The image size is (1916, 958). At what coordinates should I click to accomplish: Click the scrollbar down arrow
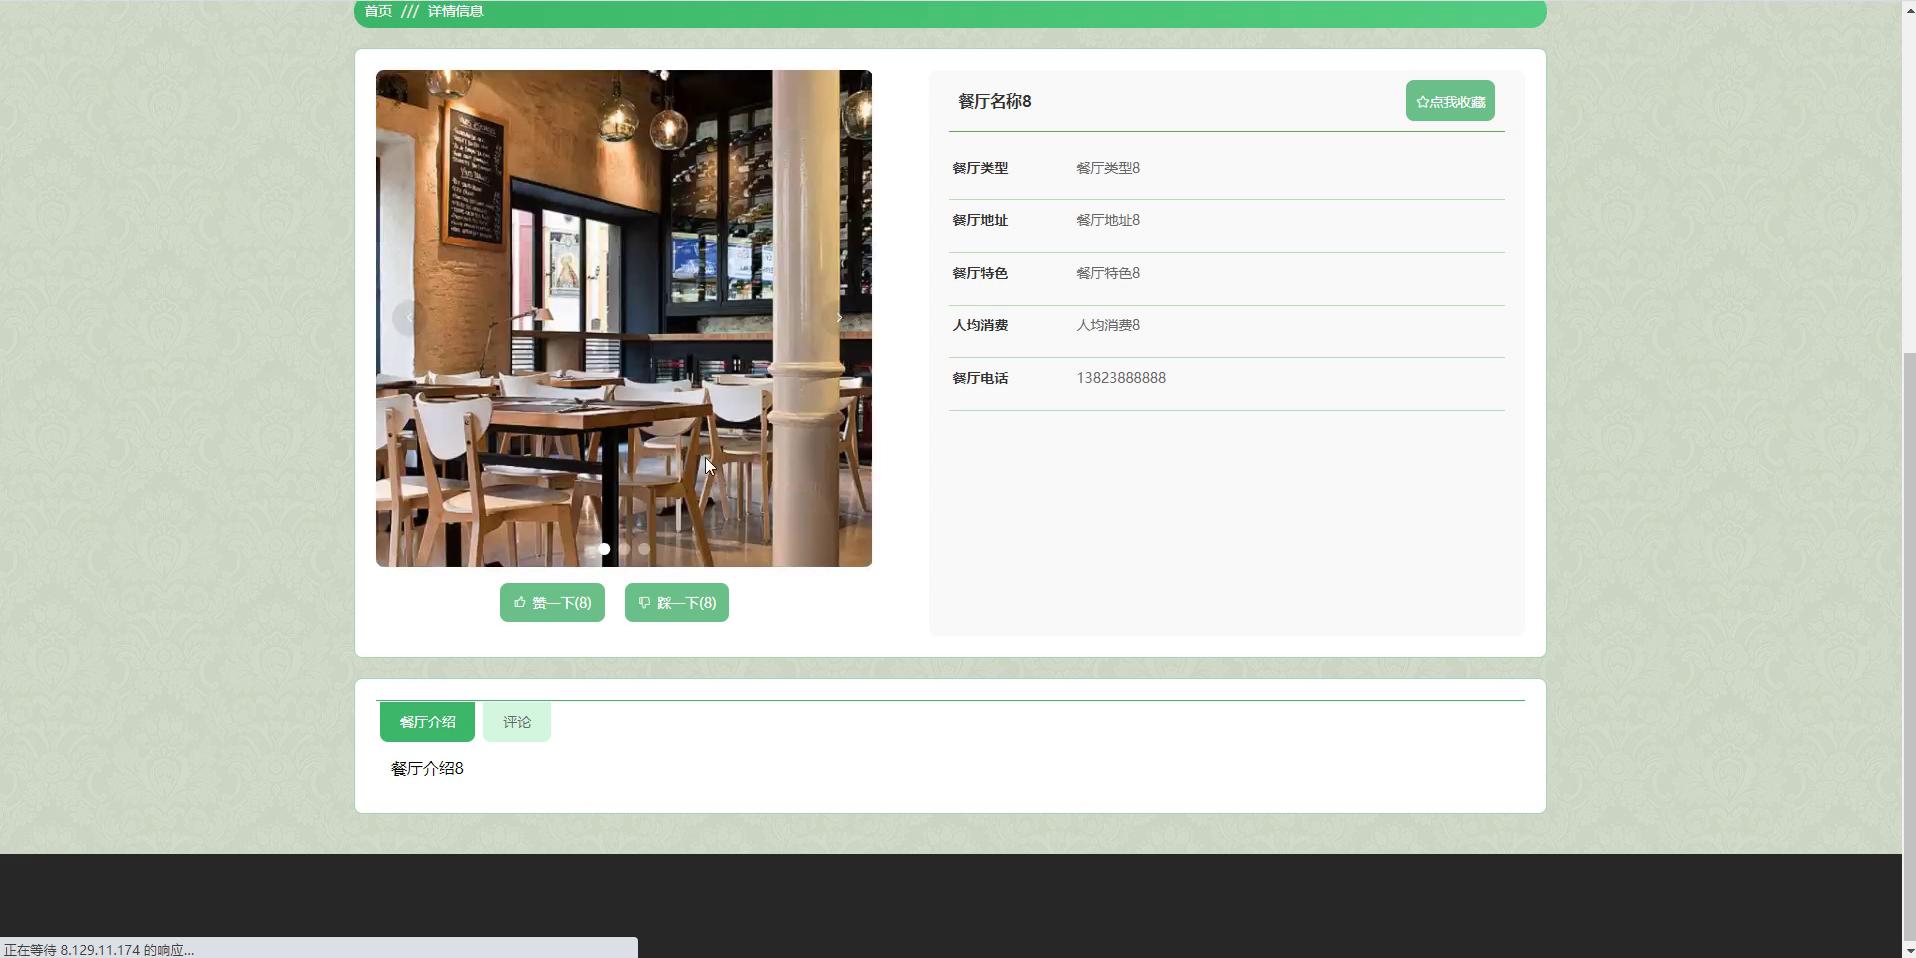[x=1908, y=950]
